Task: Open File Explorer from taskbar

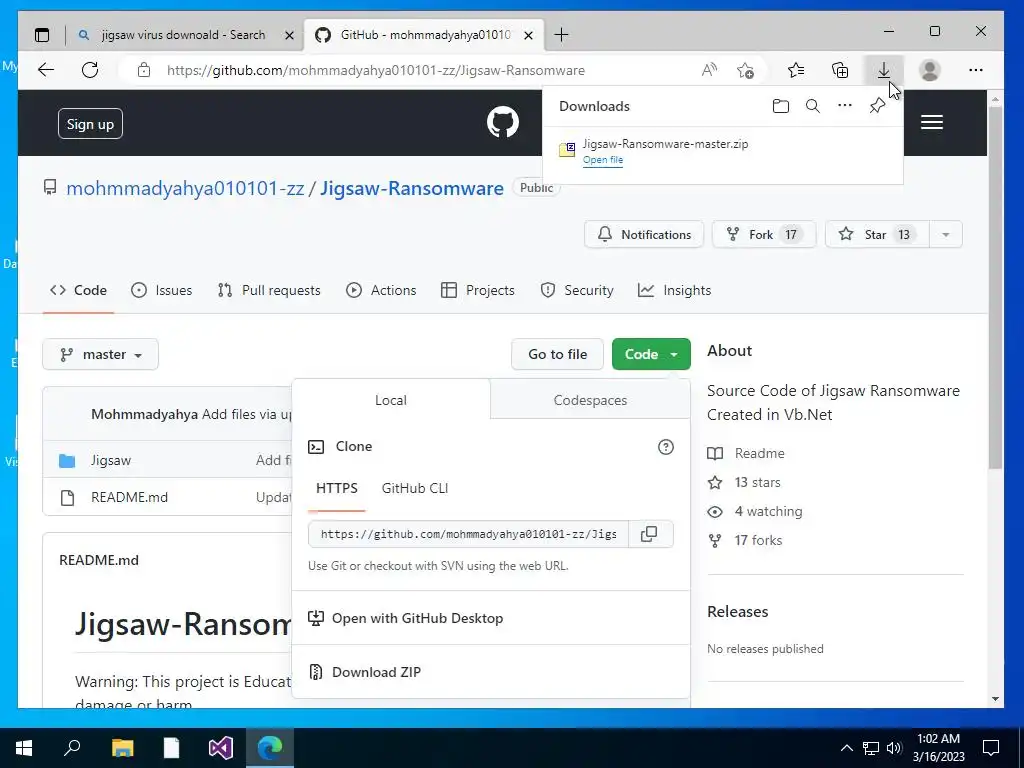Action: pyautogui.click(x=122, y=748)
